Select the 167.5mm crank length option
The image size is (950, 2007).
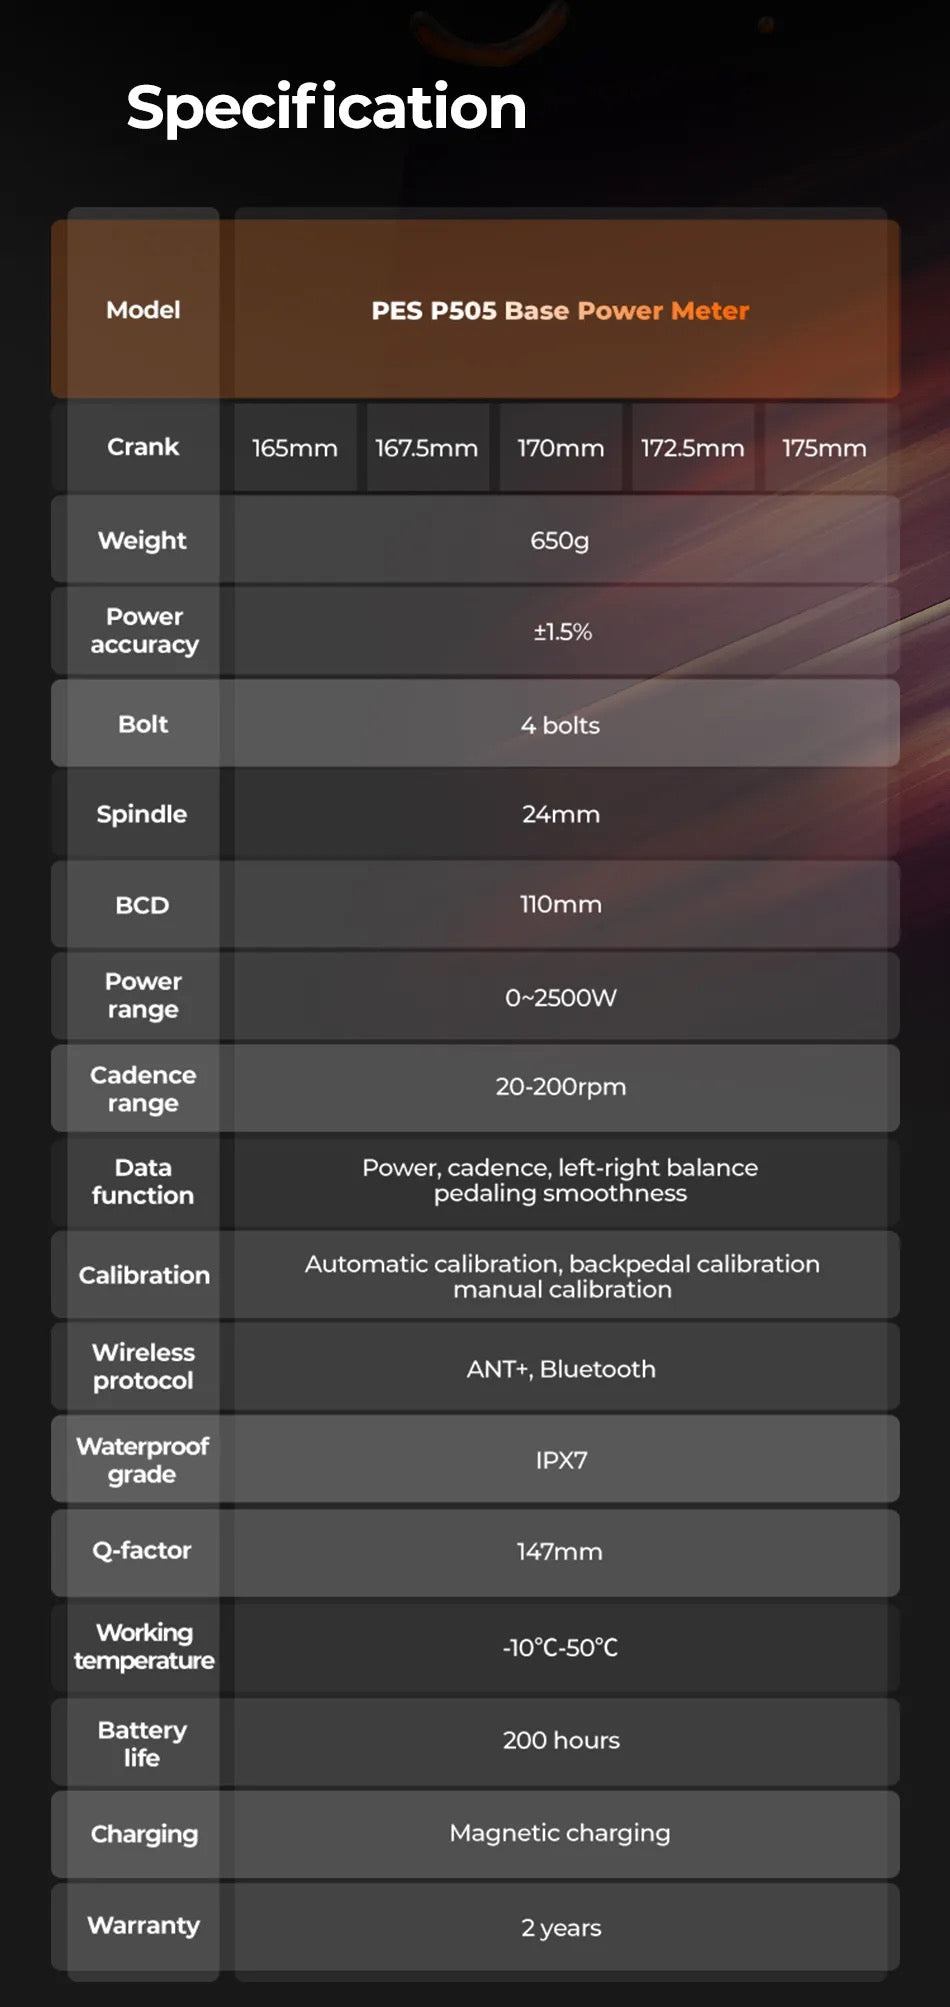pyautogui.click(x=427, y=448)
